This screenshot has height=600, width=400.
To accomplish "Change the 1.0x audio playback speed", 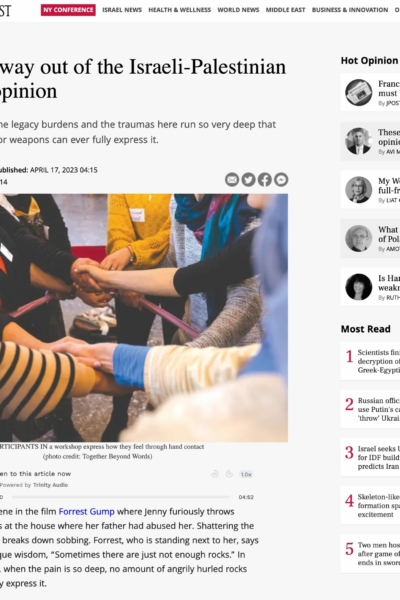I will pyautogui.click(x=246, y=474).
